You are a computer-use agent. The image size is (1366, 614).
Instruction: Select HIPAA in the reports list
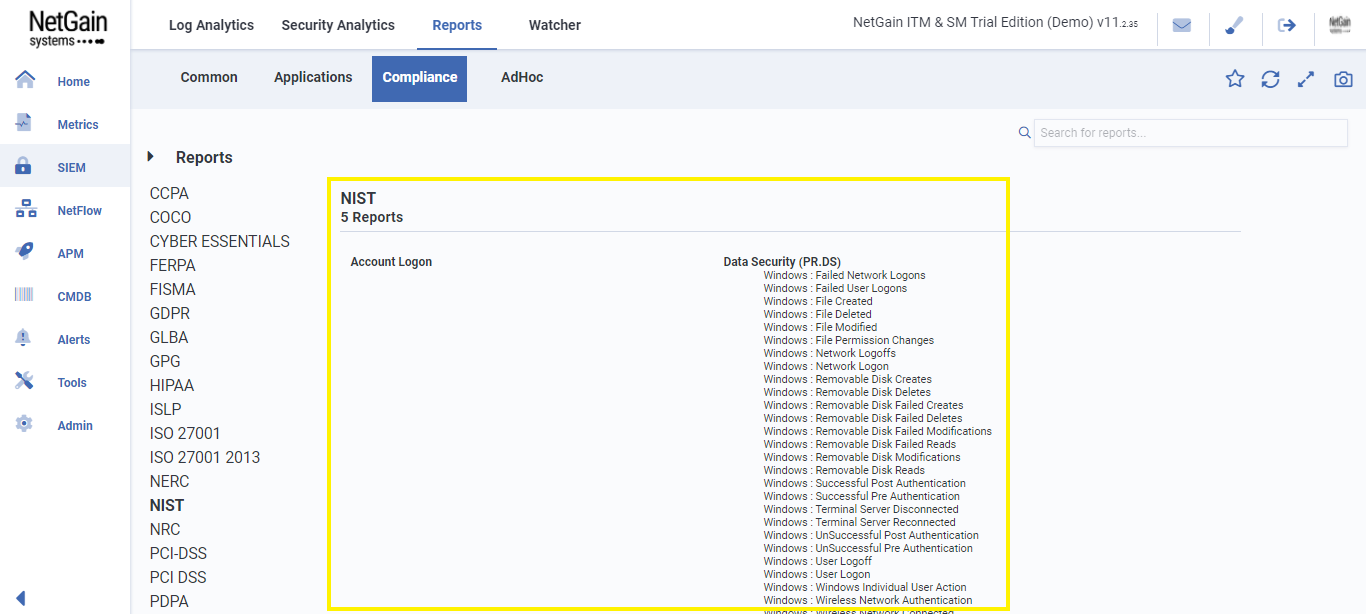tap(172, 385)
